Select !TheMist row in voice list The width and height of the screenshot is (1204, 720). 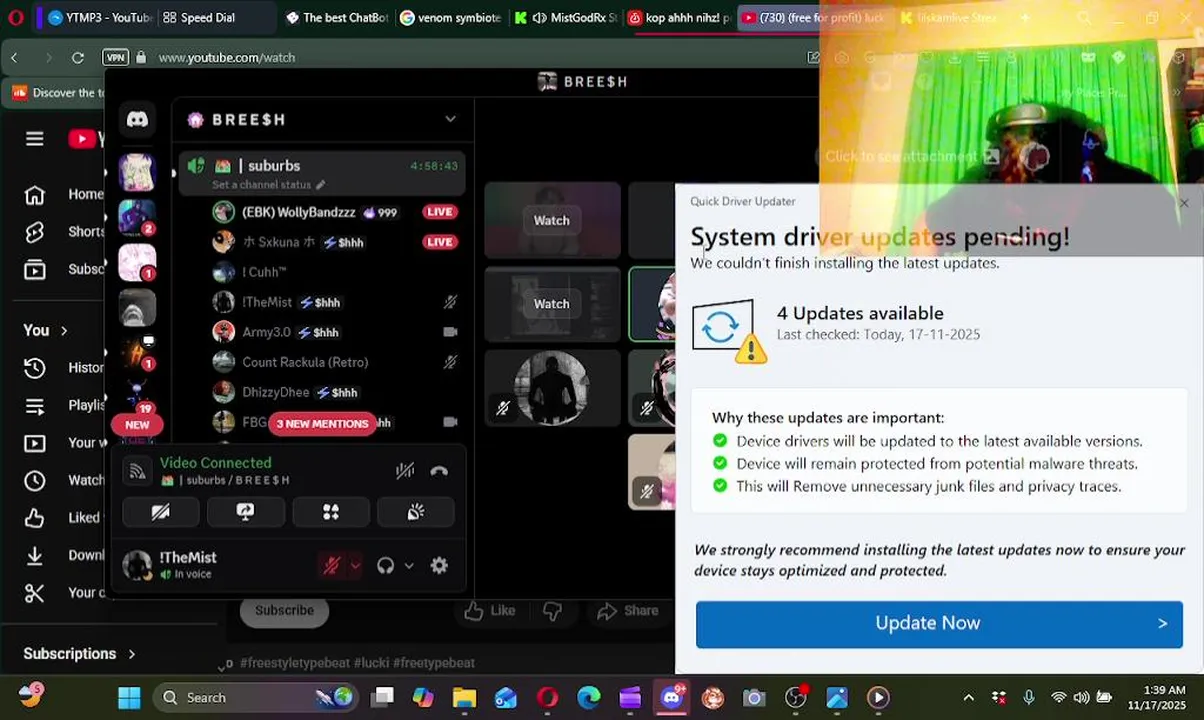pyautogui.click(x=333, y=302)
